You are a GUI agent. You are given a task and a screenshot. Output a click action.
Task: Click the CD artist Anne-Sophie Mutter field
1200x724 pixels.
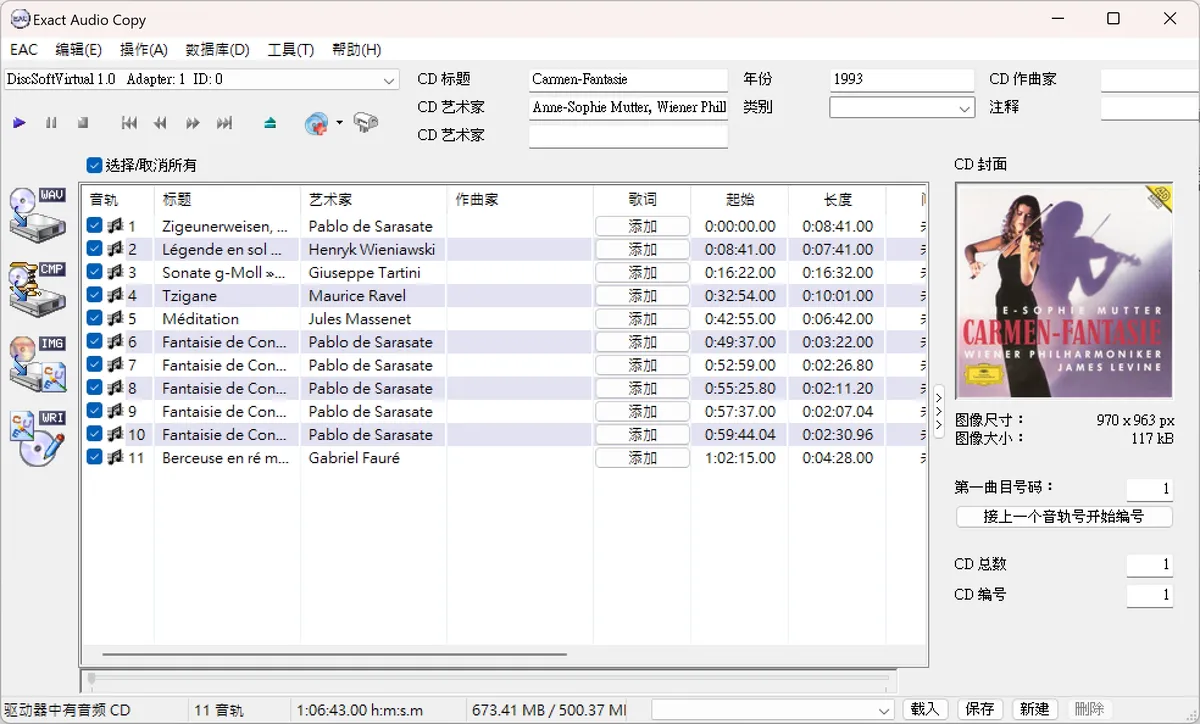[628, 107]
